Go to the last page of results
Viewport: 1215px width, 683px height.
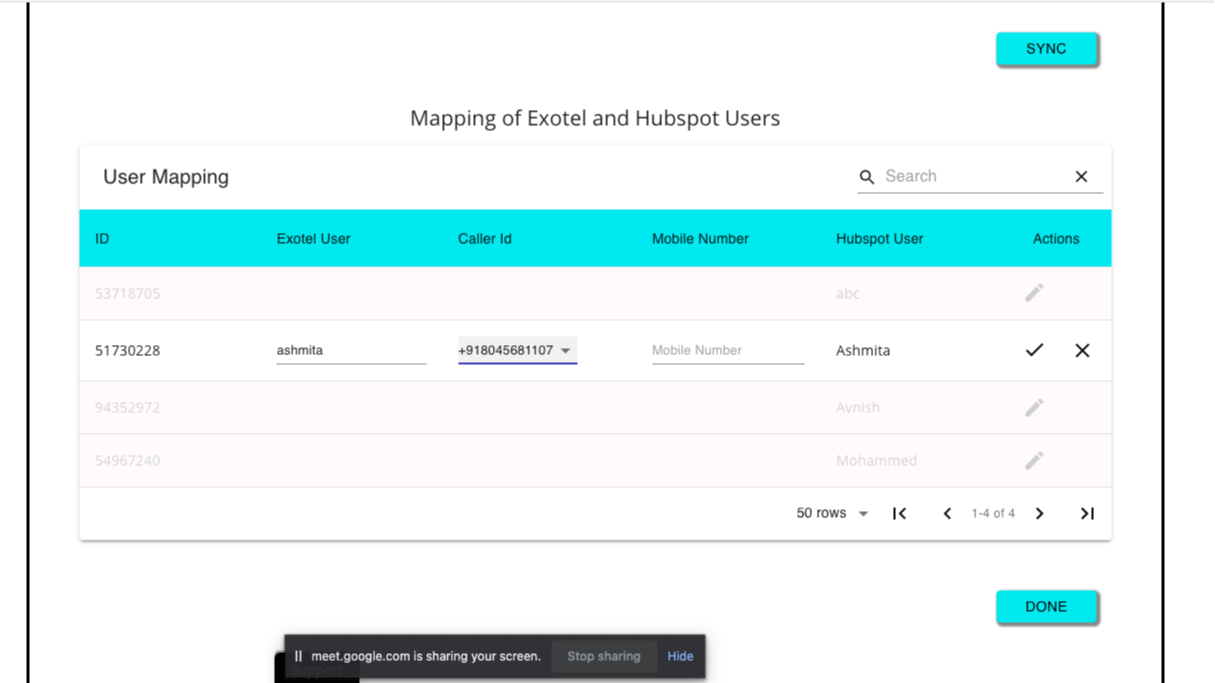(1087, 513)
